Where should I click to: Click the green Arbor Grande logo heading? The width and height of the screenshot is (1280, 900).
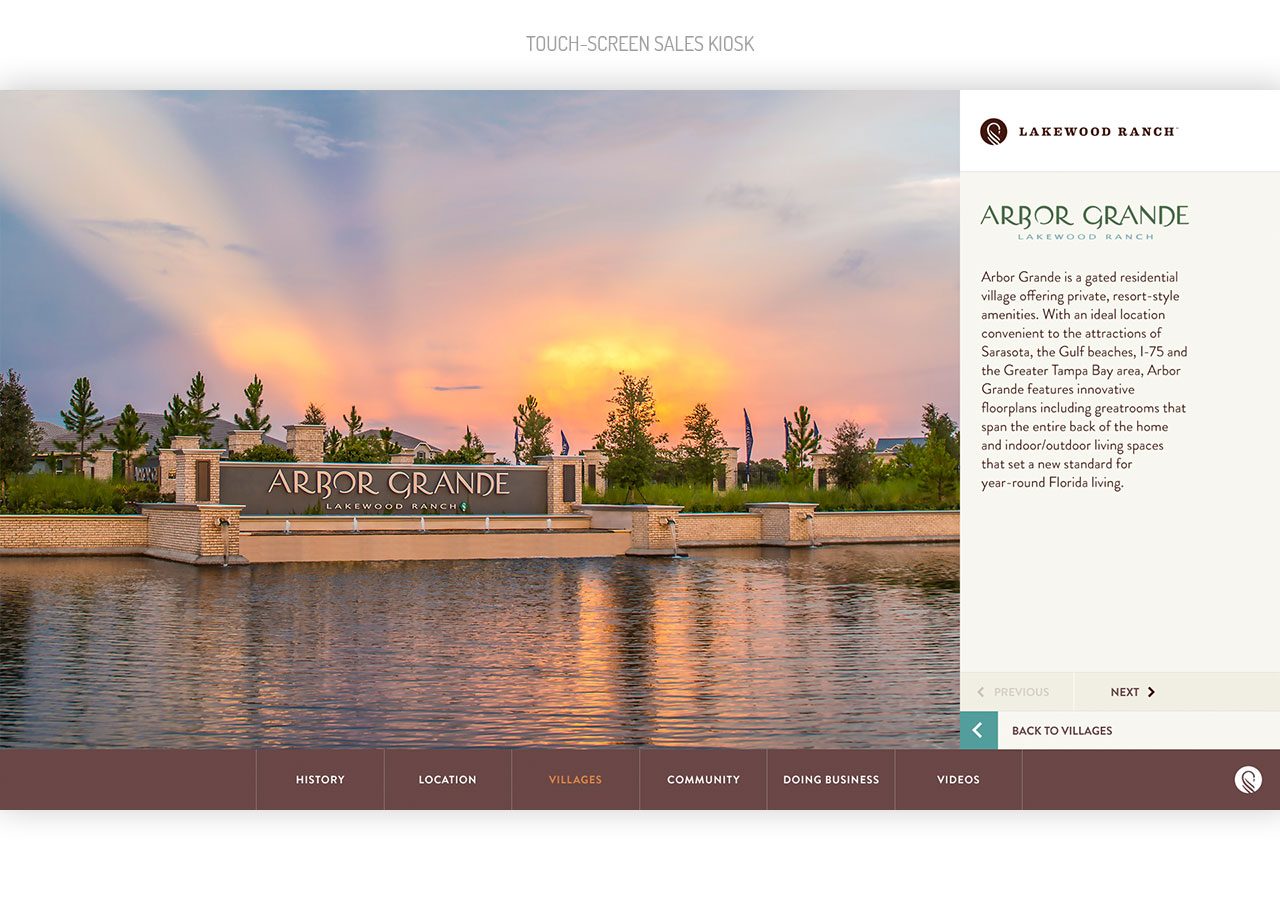(1084, 221)
